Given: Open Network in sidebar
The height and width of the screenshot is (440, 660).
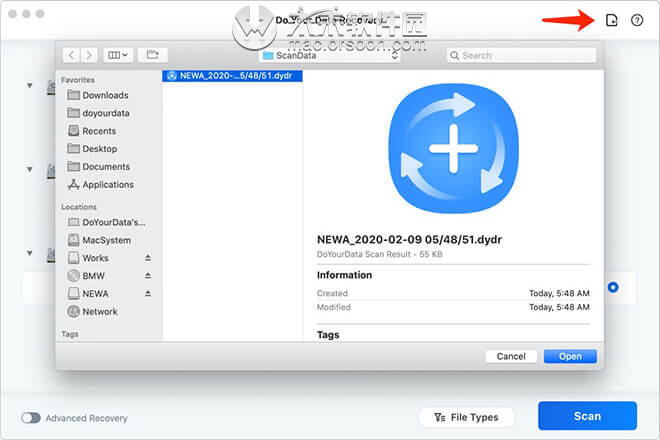Looking at the screenshot, I should (100, 312).
